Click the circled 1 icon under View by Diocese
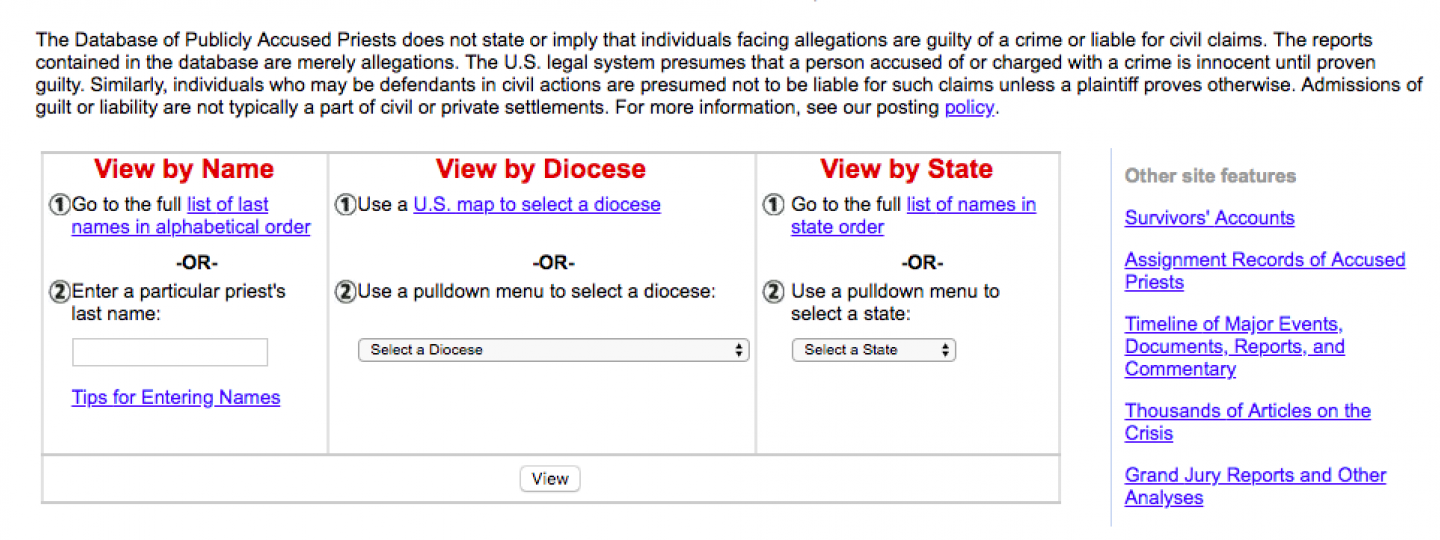Image resolution: width=1440 pixels, height=540 pixels. 345,205
